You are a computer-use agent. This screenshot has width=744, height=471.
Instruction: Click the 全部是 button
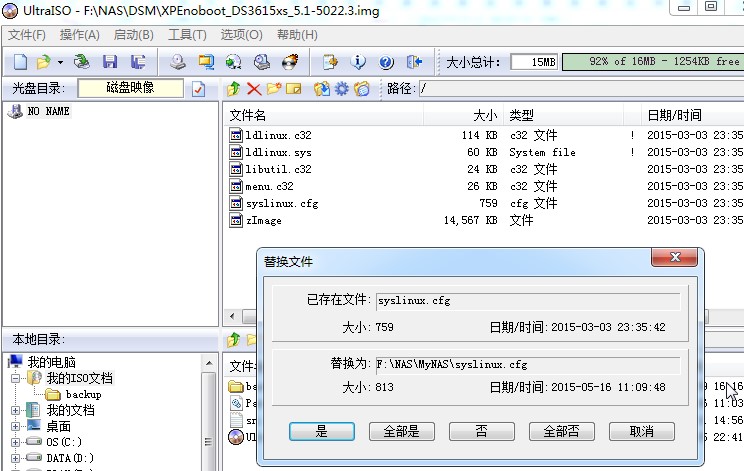tap(401, 431)
